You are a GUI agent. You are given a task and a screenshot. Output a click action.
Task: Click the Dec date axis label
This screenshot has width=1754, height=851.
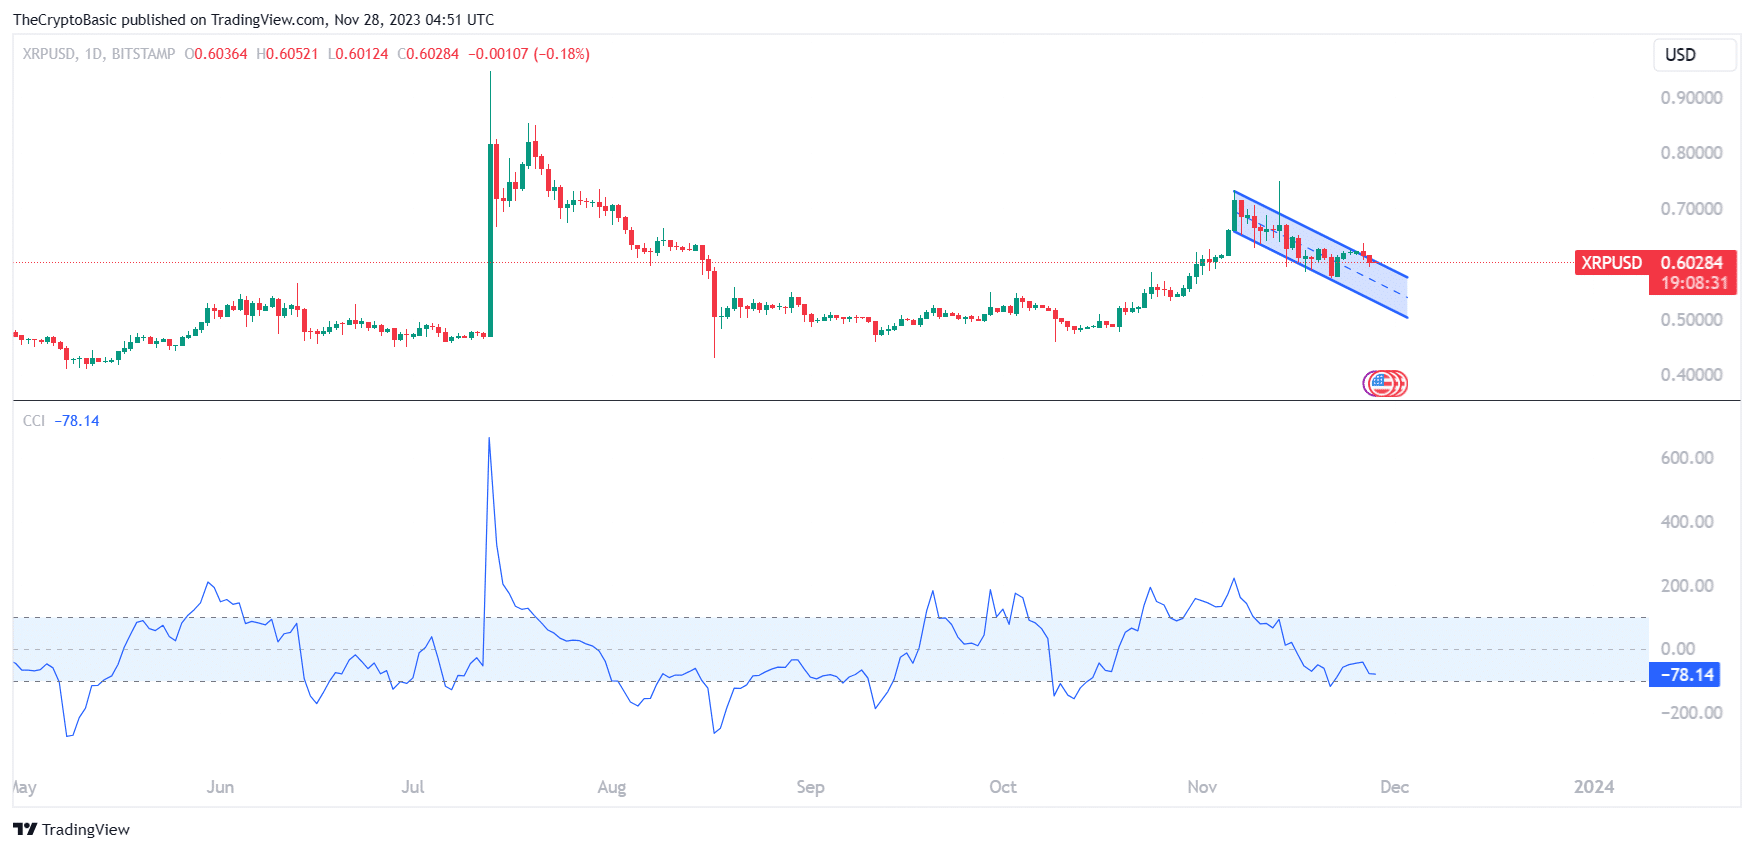tap(1395, 787)
